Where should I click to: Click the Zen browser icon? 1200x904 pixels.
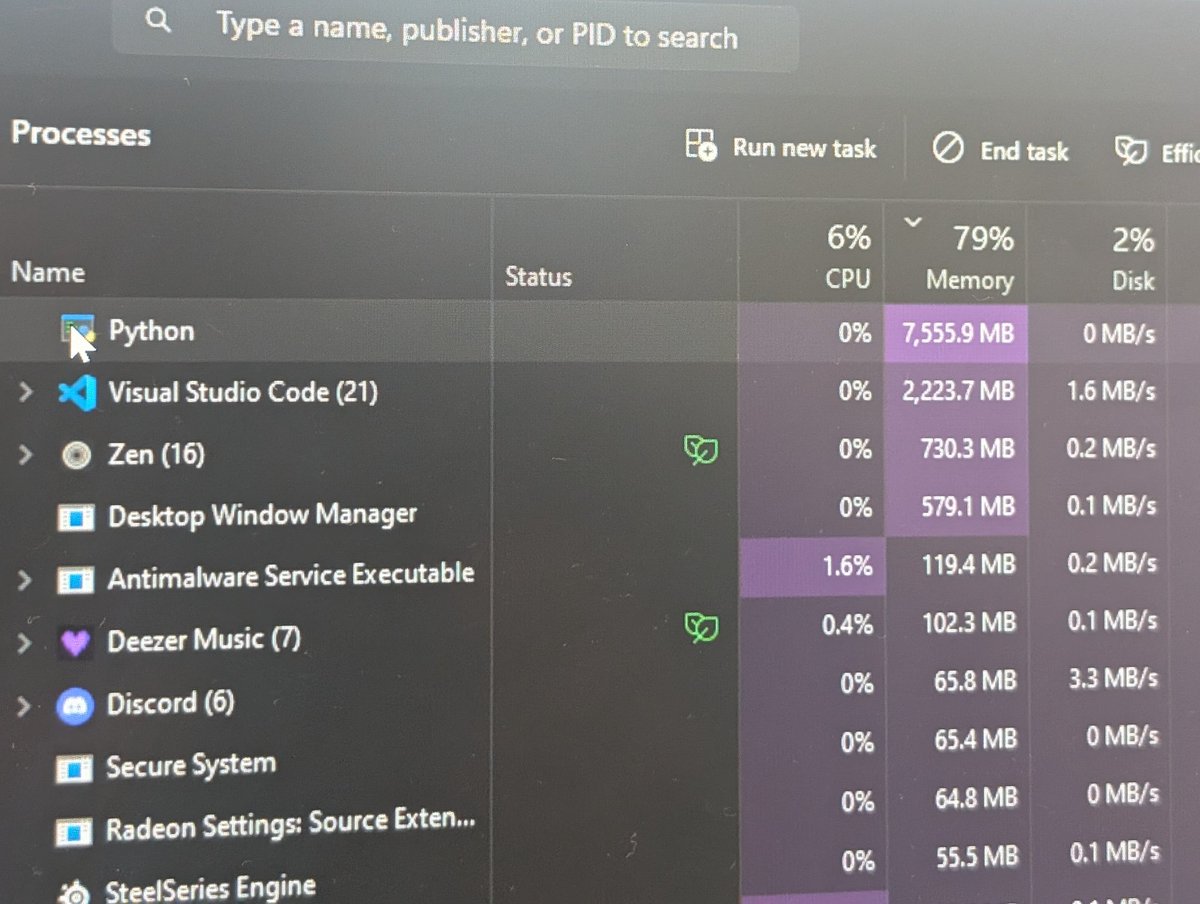(76, 455)
